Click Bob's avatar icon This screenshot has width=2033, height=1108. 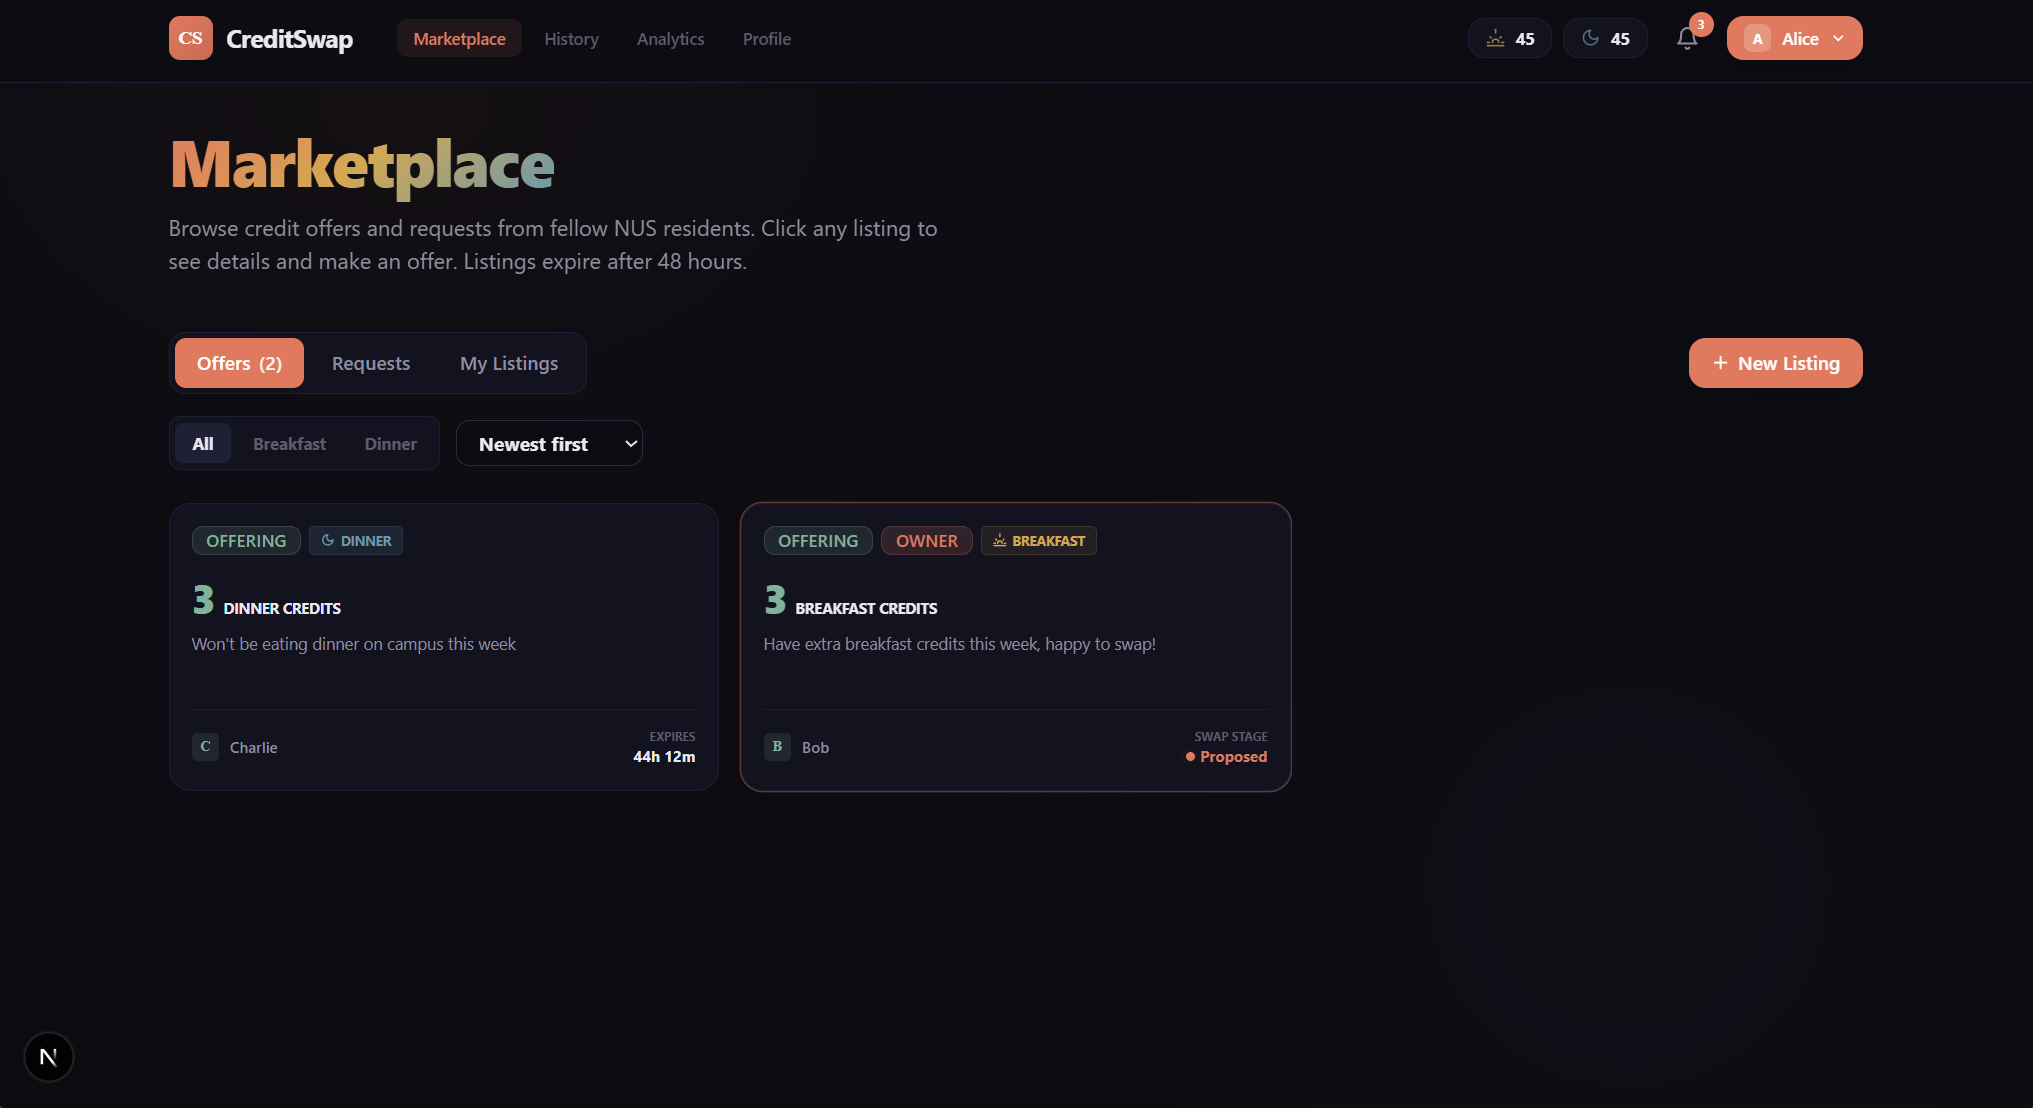tap(777, 747)
